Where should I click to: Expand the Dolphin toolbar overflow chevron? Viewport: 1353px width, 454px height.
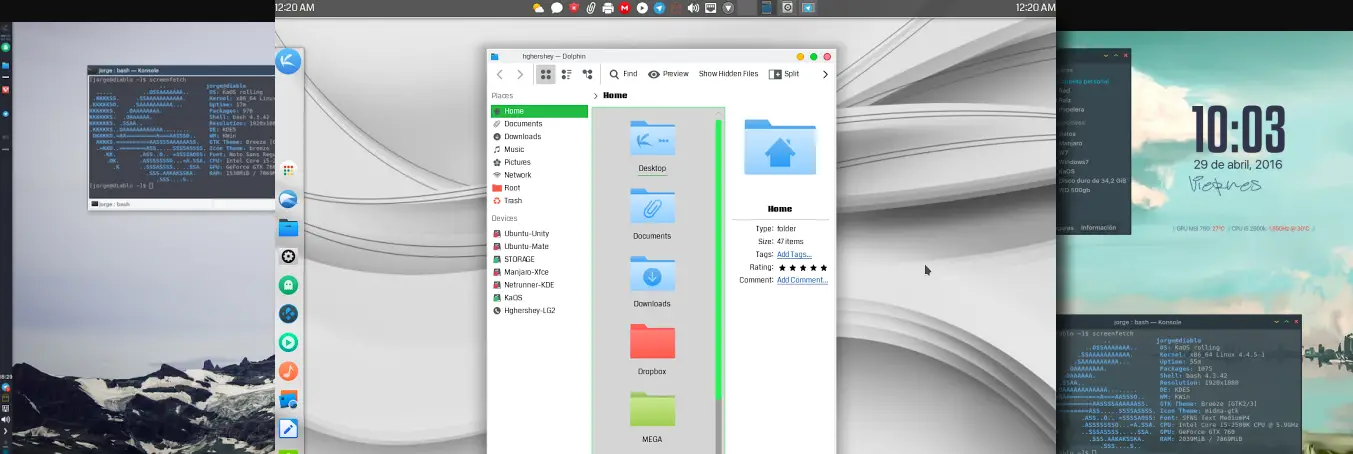point(825,74)
